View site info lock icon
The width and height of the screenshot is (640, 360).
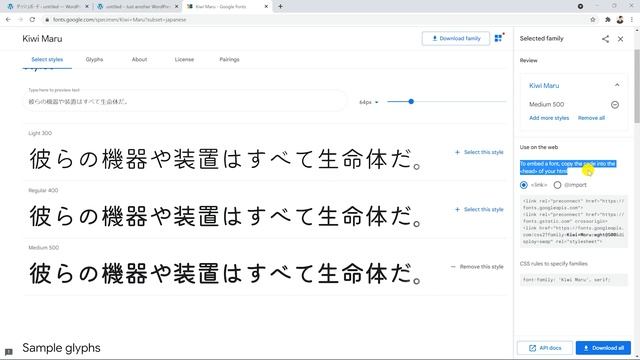47,20
